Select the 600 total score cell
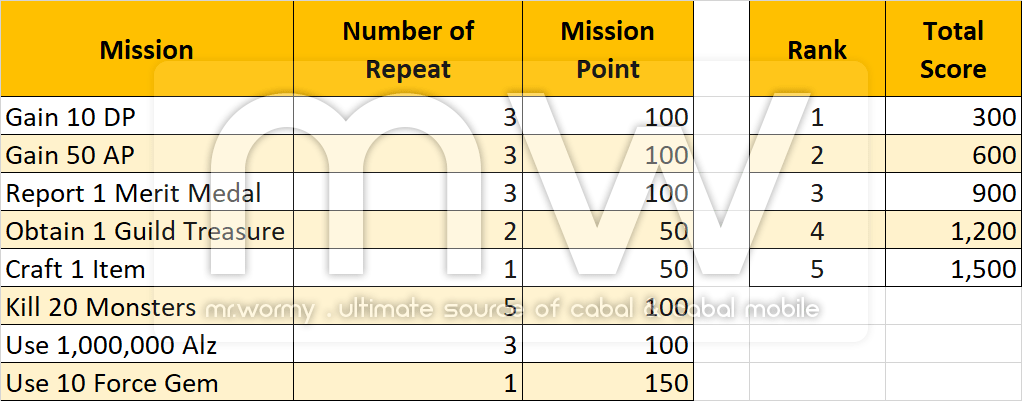Screen dimensions: 1022x401 tap(953, 155)
